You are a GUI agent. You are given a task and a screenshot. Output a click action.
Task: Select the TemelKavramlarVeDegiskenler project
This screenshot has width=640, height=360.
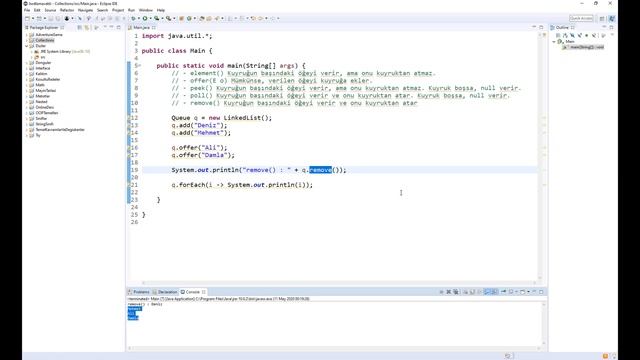[60, 130]
